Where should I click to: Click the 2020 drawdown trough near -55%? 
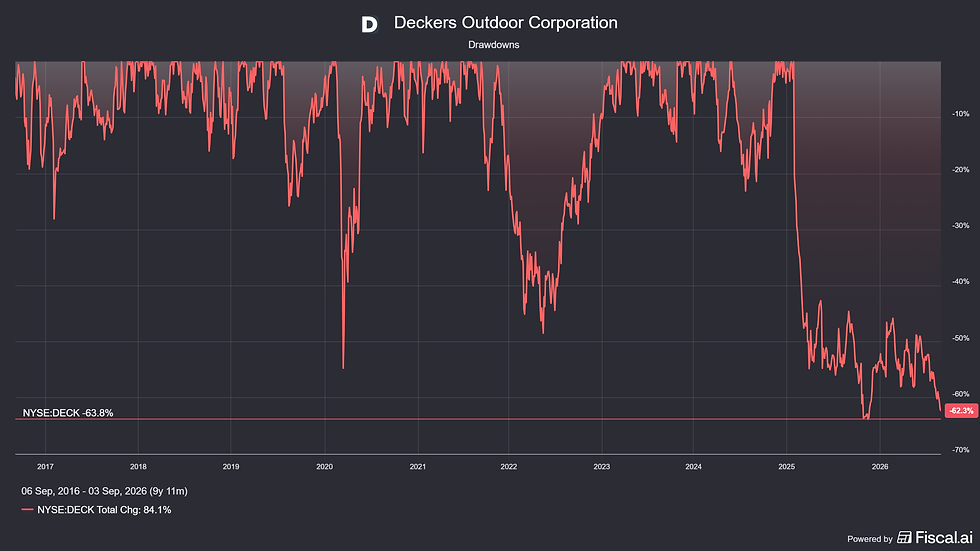click(x=343, y=368)
